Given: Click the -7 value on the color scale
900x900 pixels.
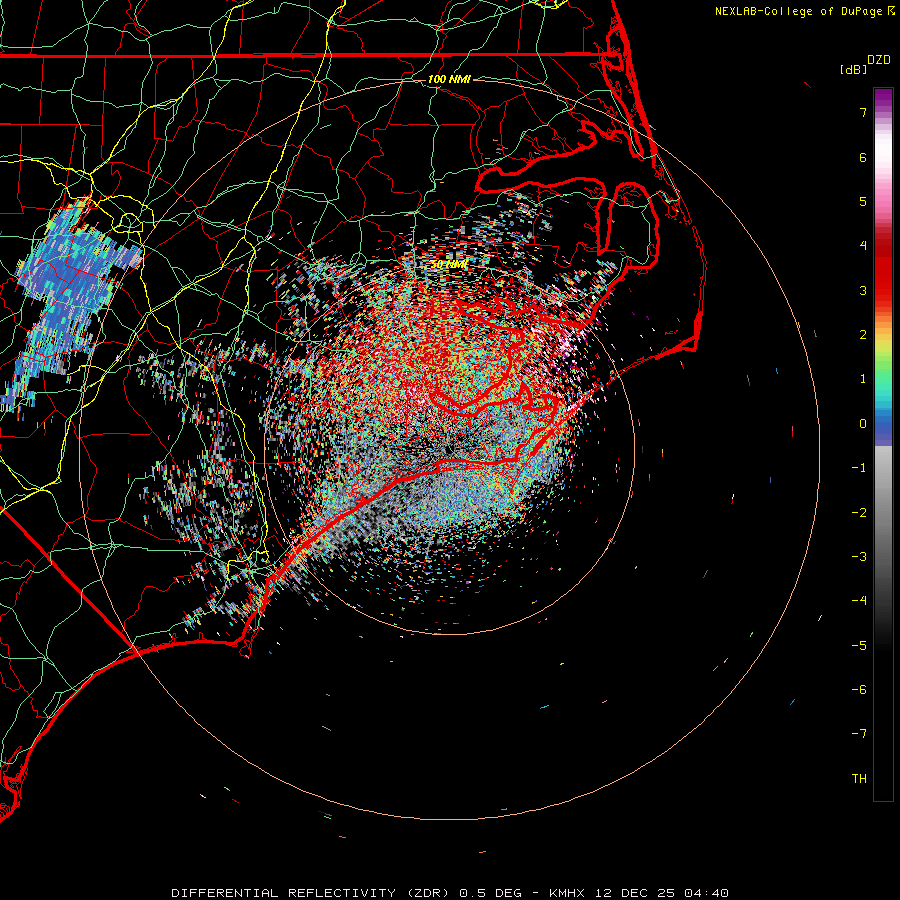Looking at the screenshot, I should point(859,734).
